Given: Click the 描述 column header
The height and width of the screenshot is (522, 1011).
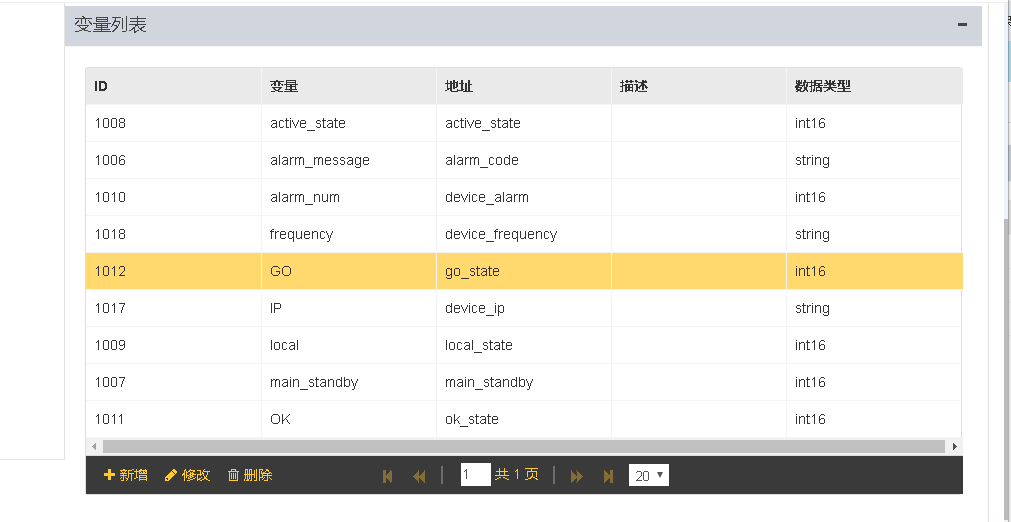Looking at the screenshot, I should (699, 86).
